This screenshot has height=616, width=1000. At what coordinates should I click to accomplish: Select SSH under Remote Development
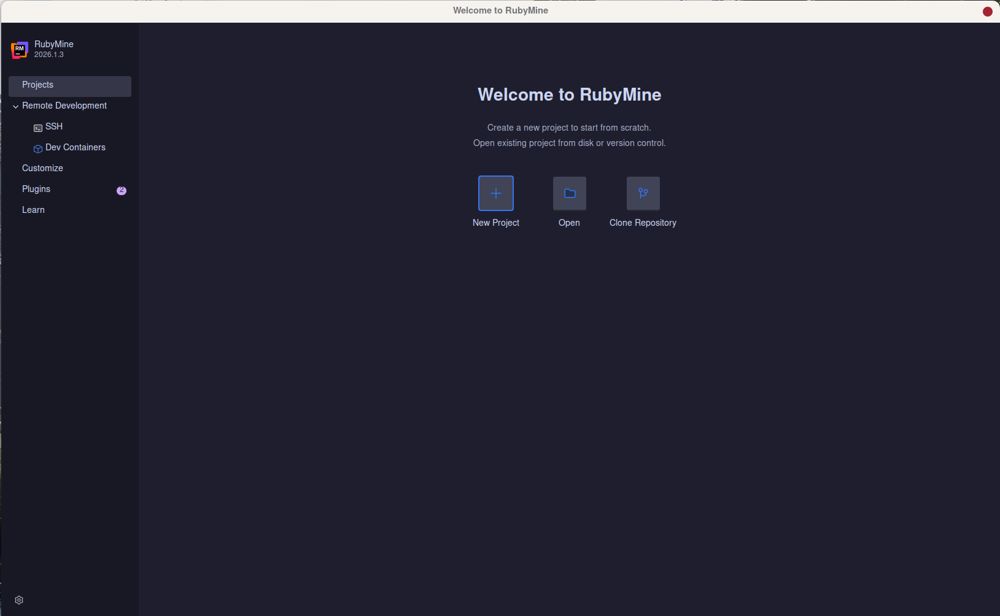pos(54,127)
